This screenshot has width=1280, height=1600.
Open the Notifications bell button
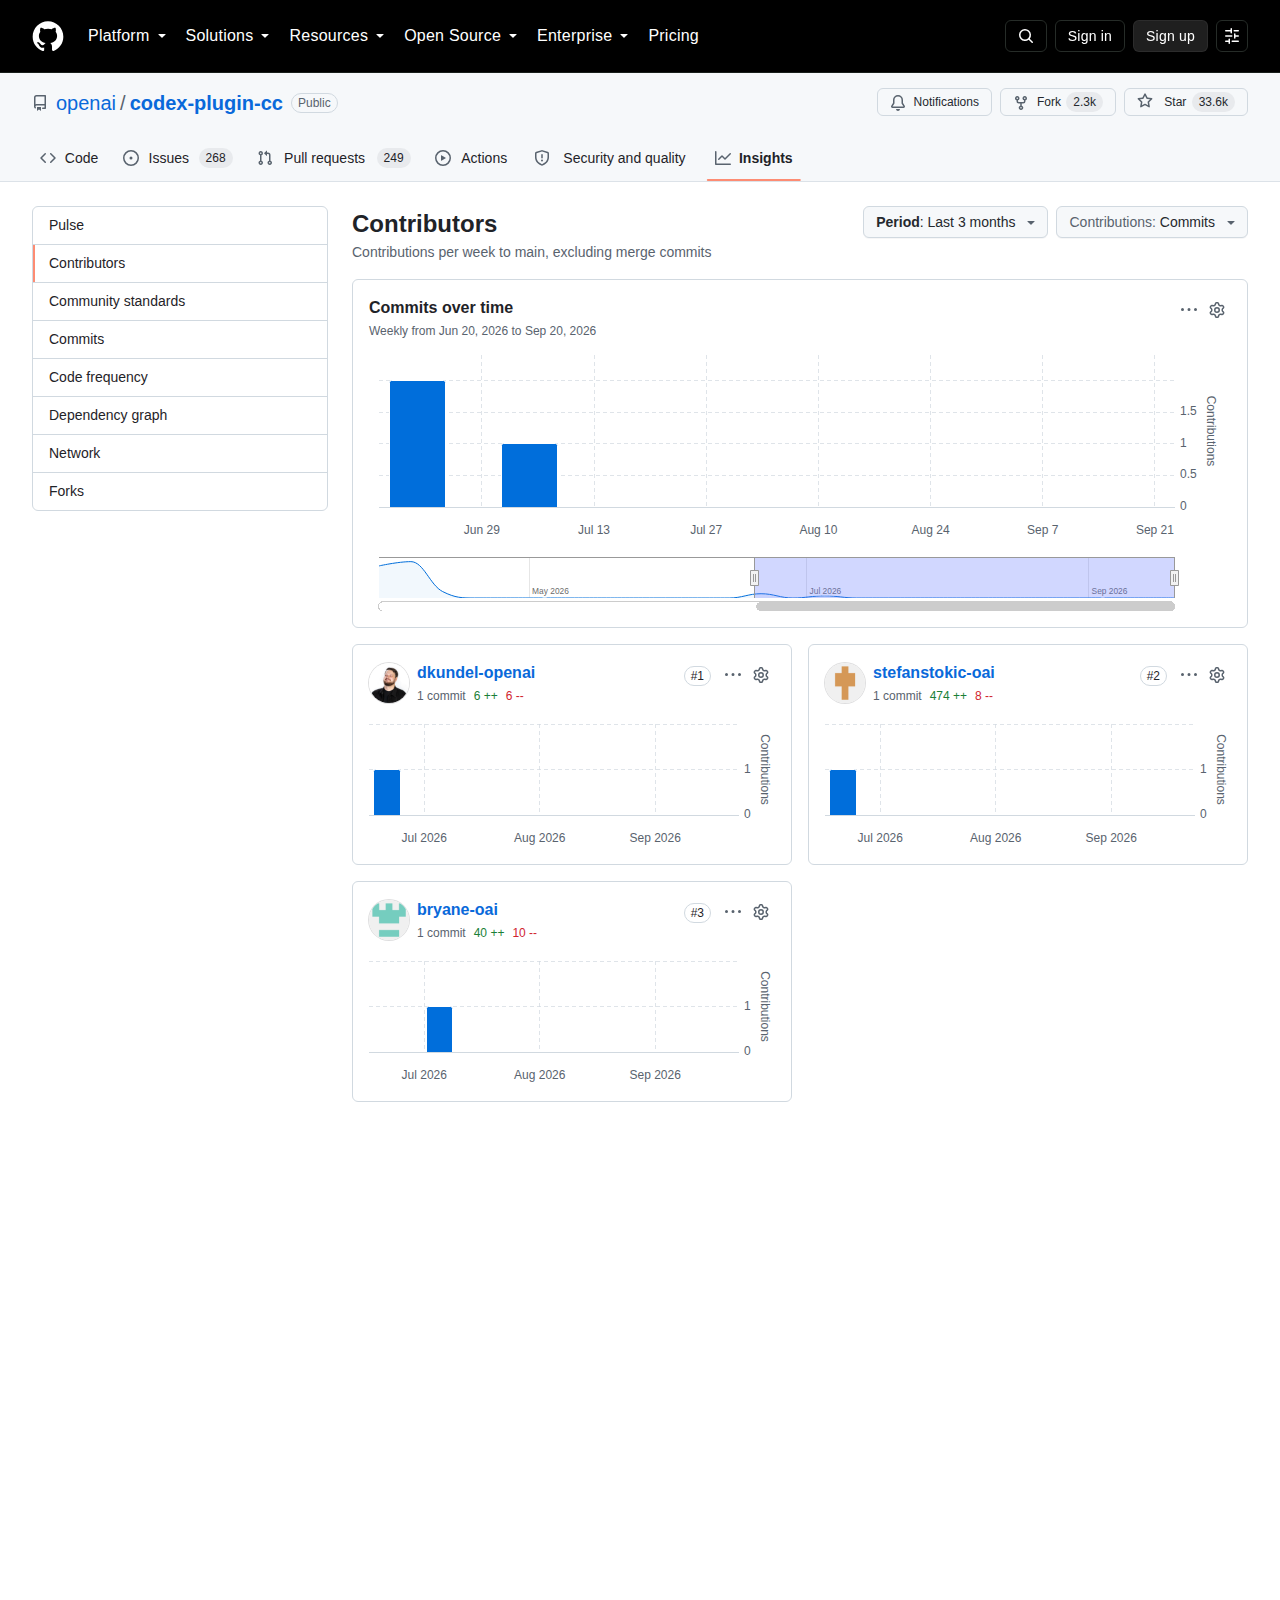(x=934, y=102)
